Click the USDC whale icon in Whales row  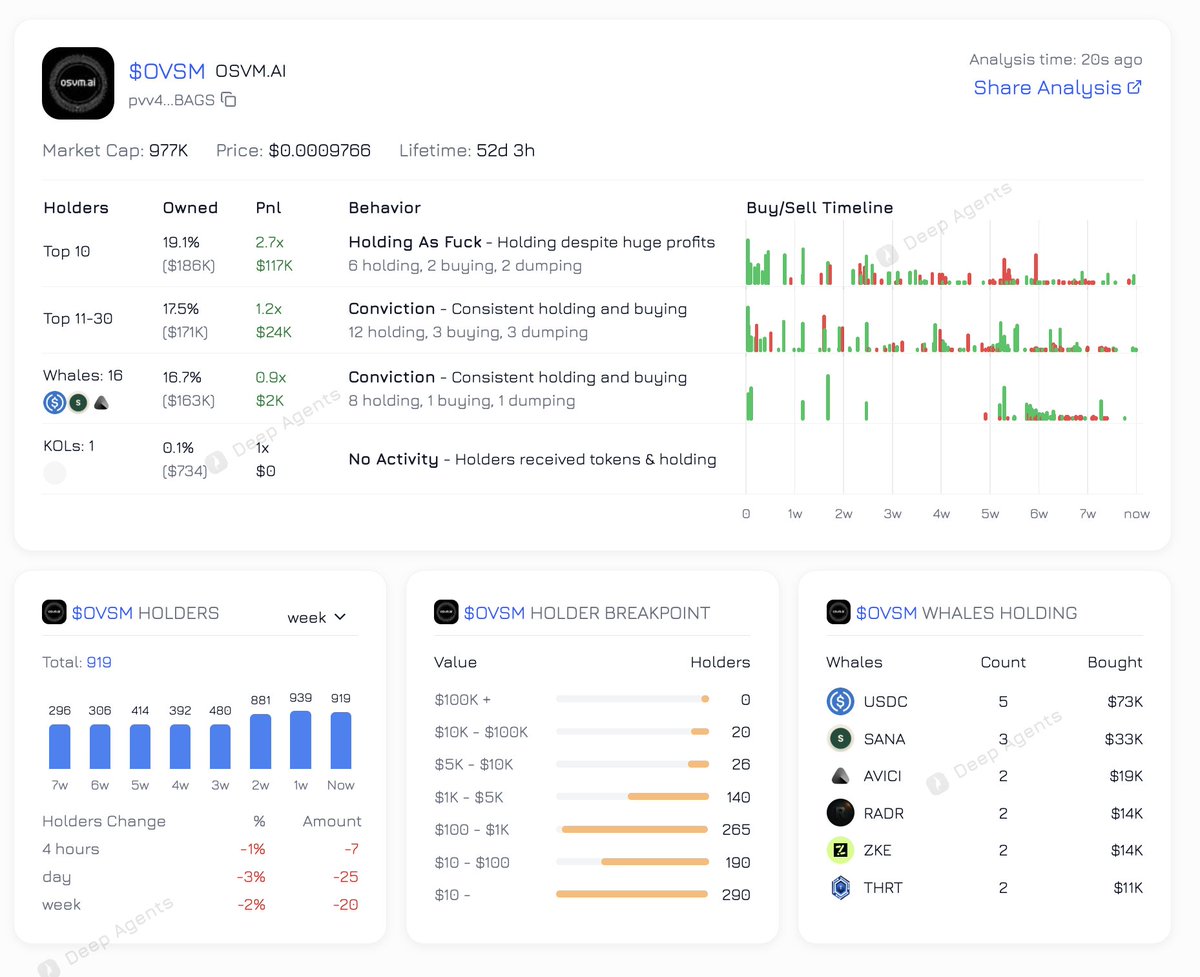pyautogui.click(x=55, y=403)
